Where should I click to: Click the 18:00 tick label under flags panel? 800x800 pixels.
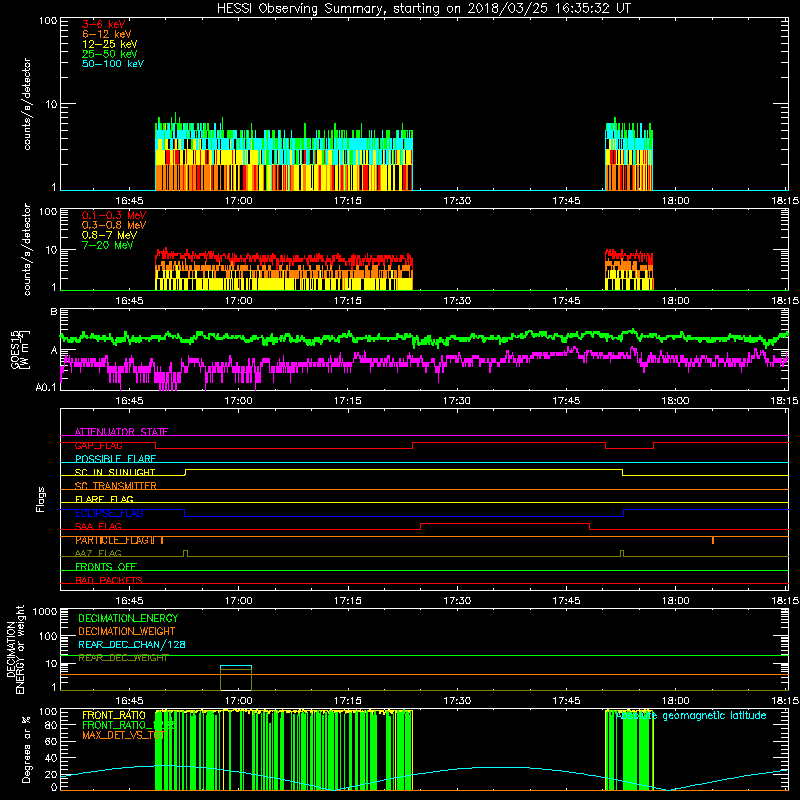tap(675, 601)
